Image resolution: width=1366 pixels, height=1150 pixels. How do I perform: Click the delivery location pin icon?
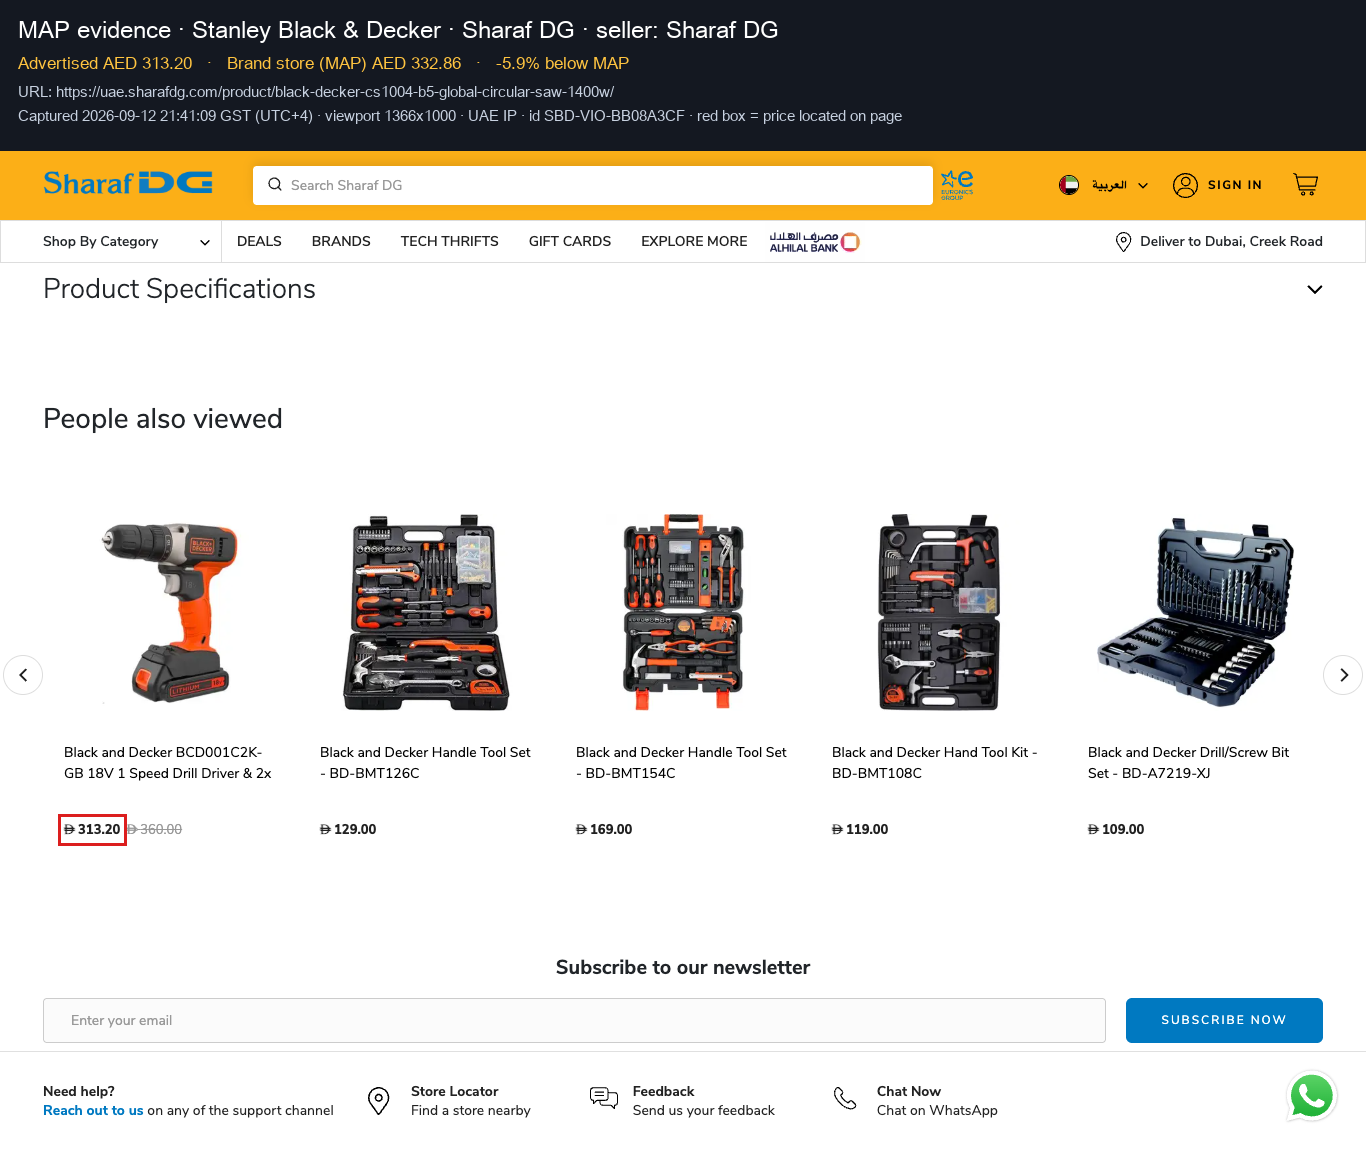(1123, 242)
